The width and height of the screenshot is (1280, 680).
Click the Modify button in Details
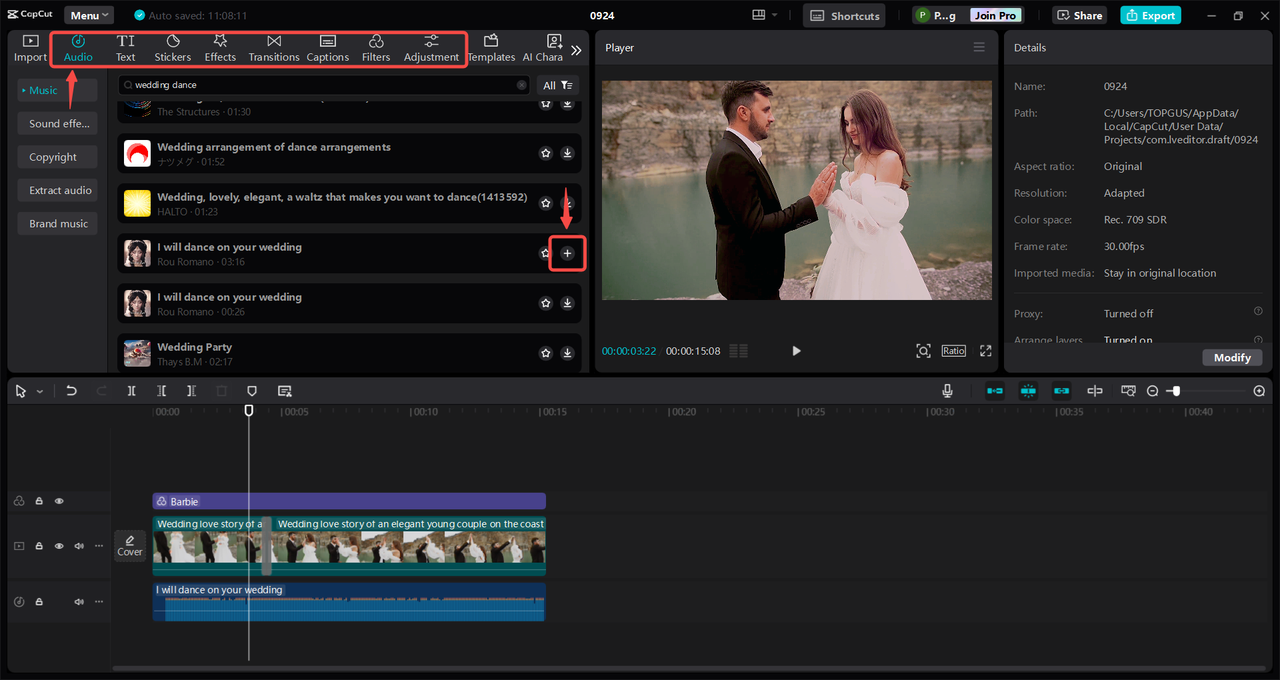click(x=1232, y=357)
